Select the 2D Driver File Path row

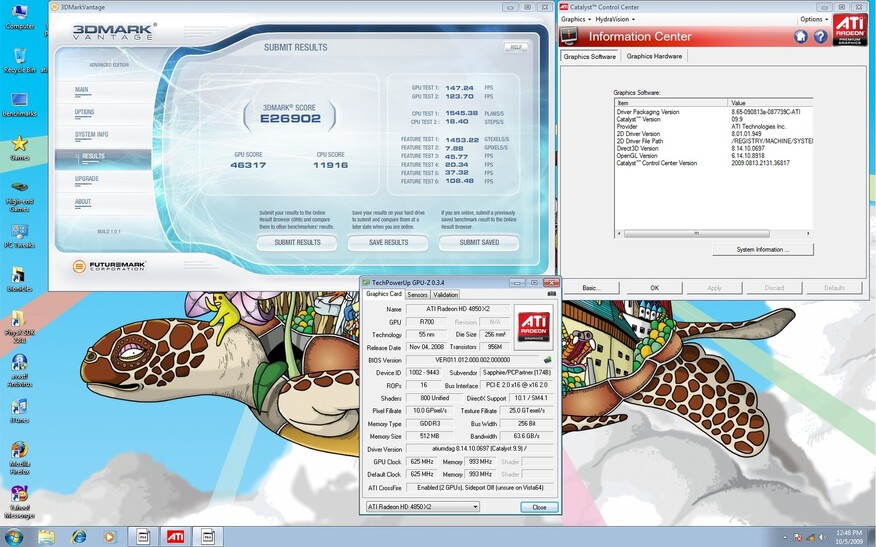click(x=713, y=141)
